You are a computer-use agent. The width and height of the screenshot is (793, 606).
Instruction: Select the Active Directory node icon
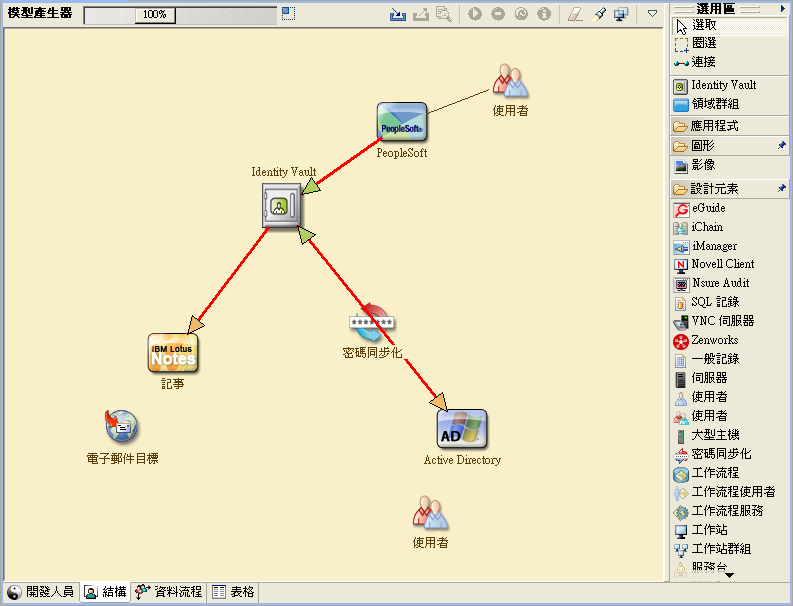[x=462, y=429]
